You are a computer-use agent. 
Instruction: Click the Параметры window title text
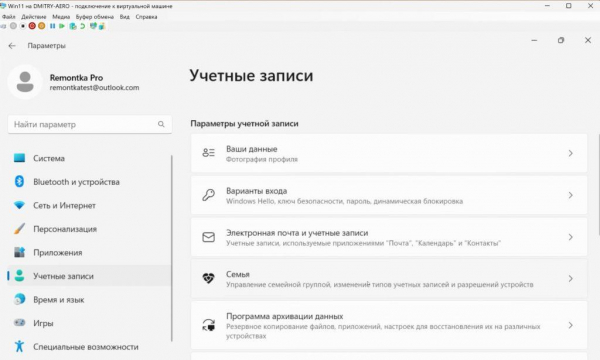click(x=46, y=46)
